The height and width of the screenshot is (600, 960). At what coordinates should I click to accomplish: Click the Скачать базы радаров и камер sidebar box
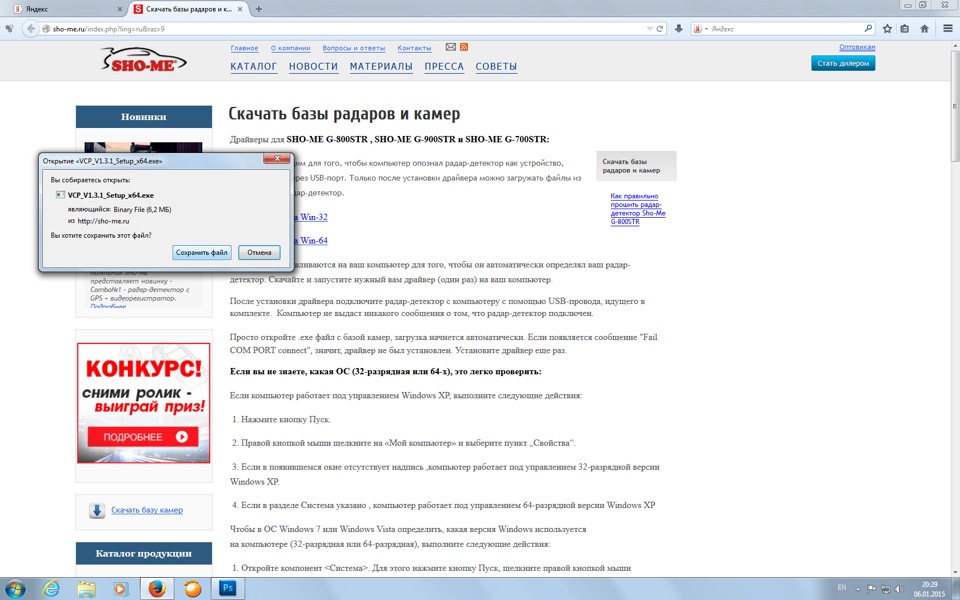(x=636, y=166)
